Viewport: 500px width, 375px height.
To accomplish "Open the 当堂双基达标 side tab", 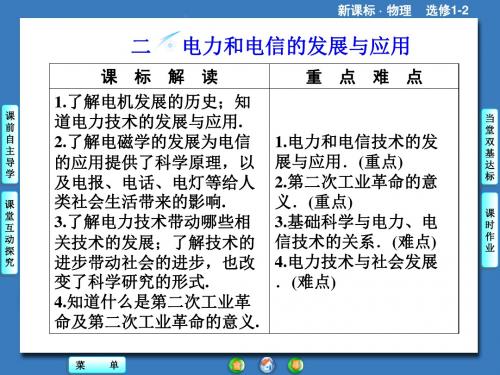I will point(490,147).
